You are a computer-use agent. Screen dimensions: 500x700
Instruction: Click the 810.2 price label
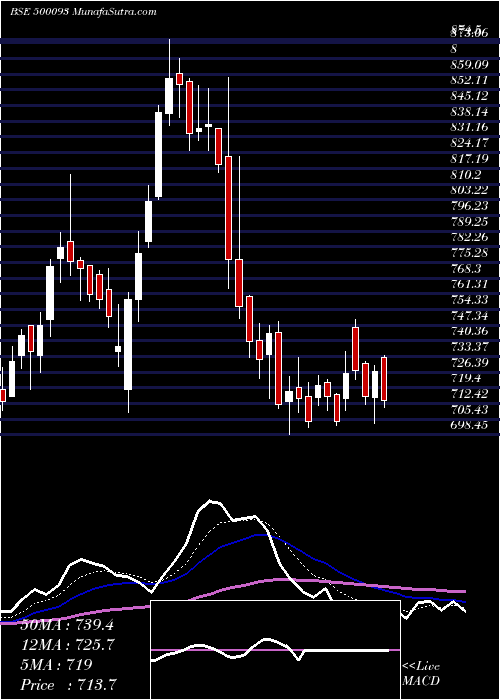465,175
